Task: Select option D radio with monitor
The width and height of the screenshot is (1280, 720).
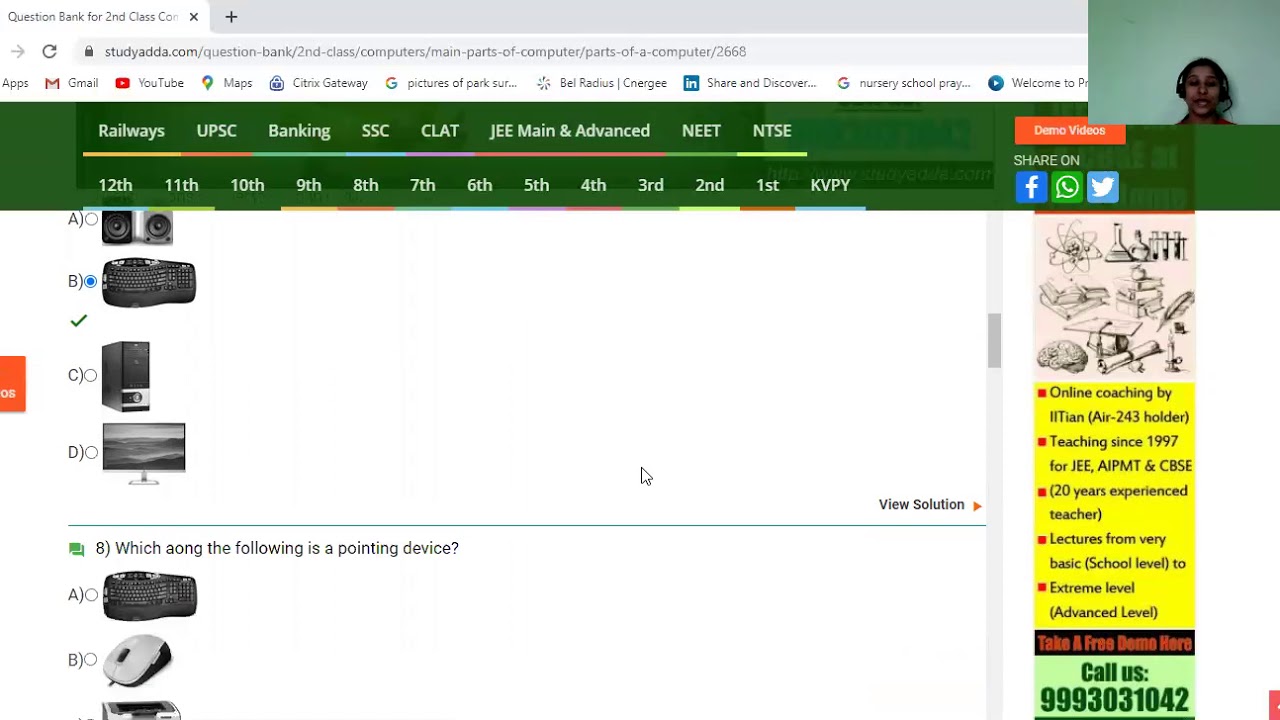Action: pyautogui.click(x=91, y=452)
